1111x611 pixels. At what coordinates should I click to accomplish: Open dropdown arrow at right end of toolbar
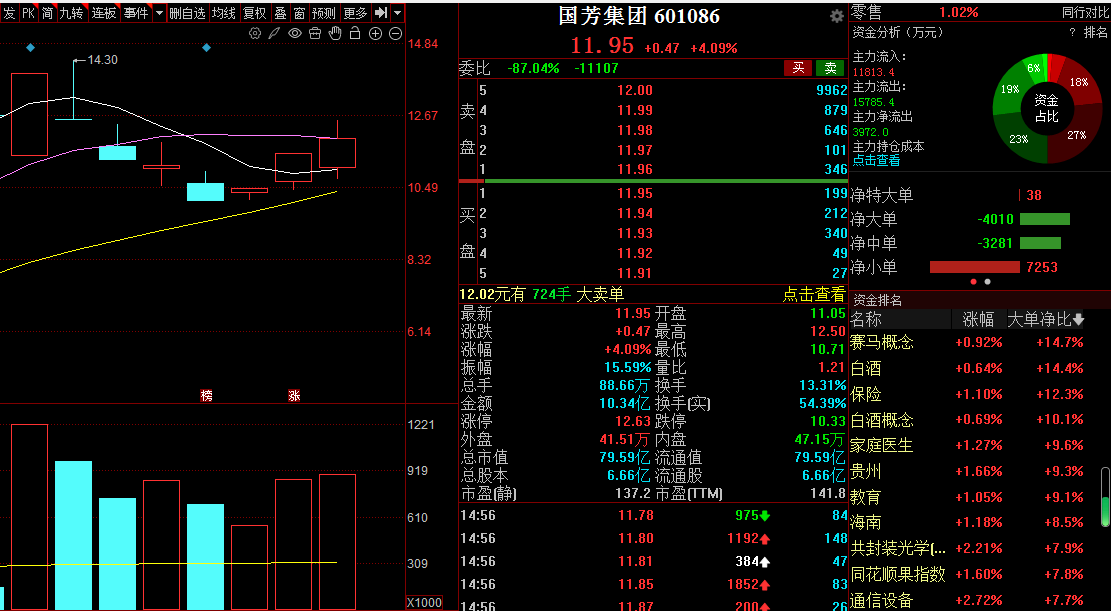tap(397, 13)
